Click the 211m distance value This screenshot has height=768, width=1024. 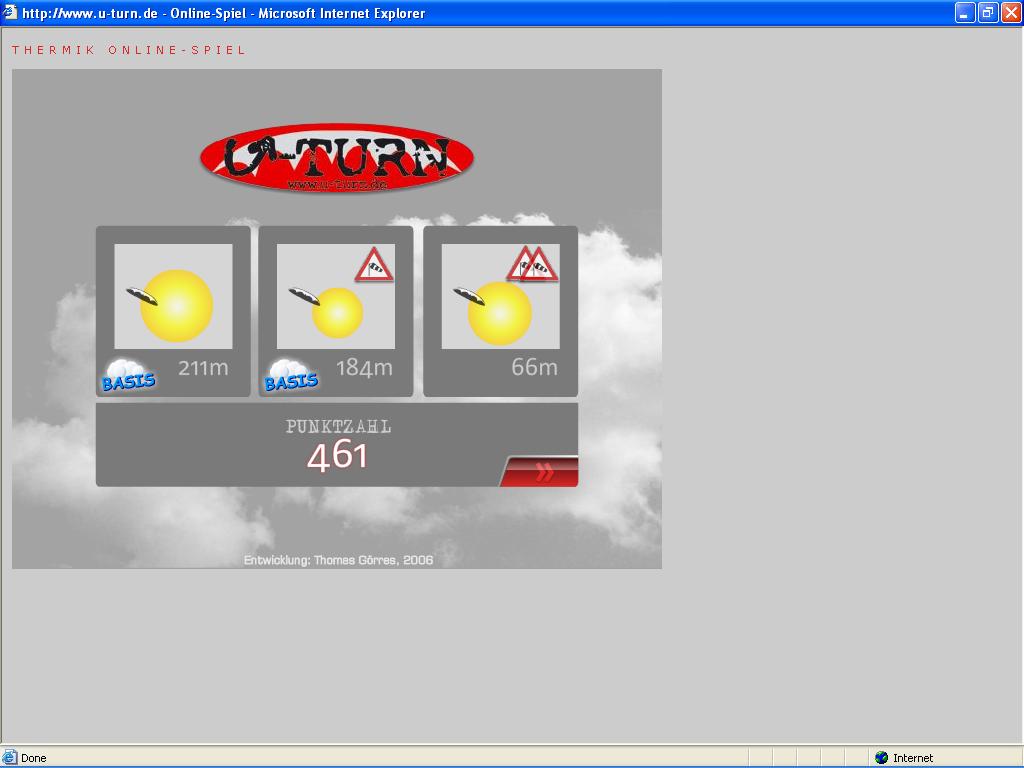[203, 368]
